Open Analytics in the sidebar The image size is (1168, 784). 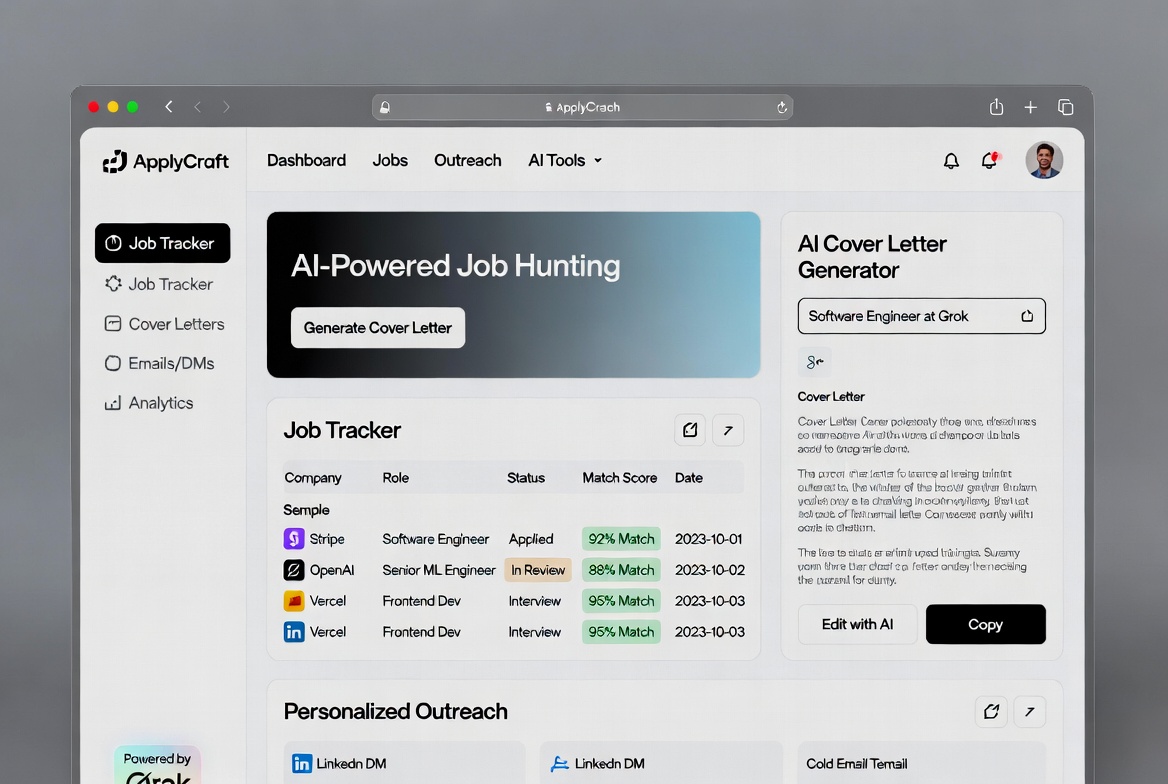(x=149, y=403)
